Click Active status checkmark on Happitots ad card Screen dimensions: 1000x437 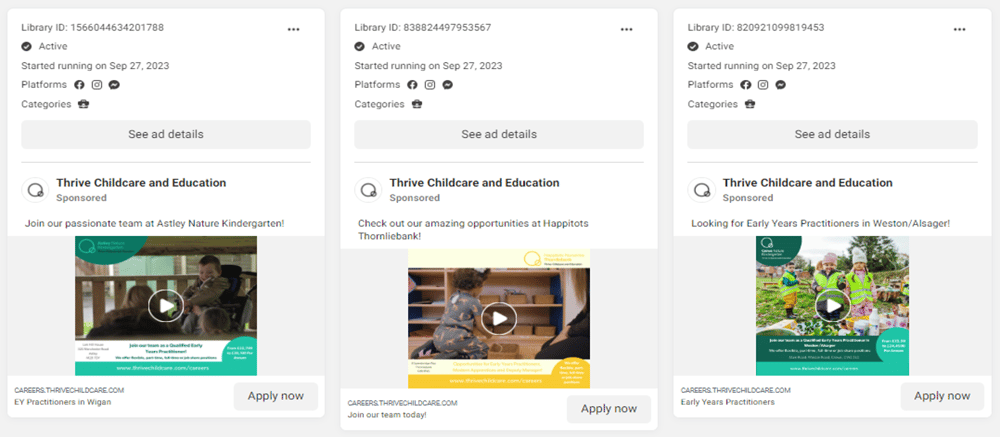coord(360,46)
